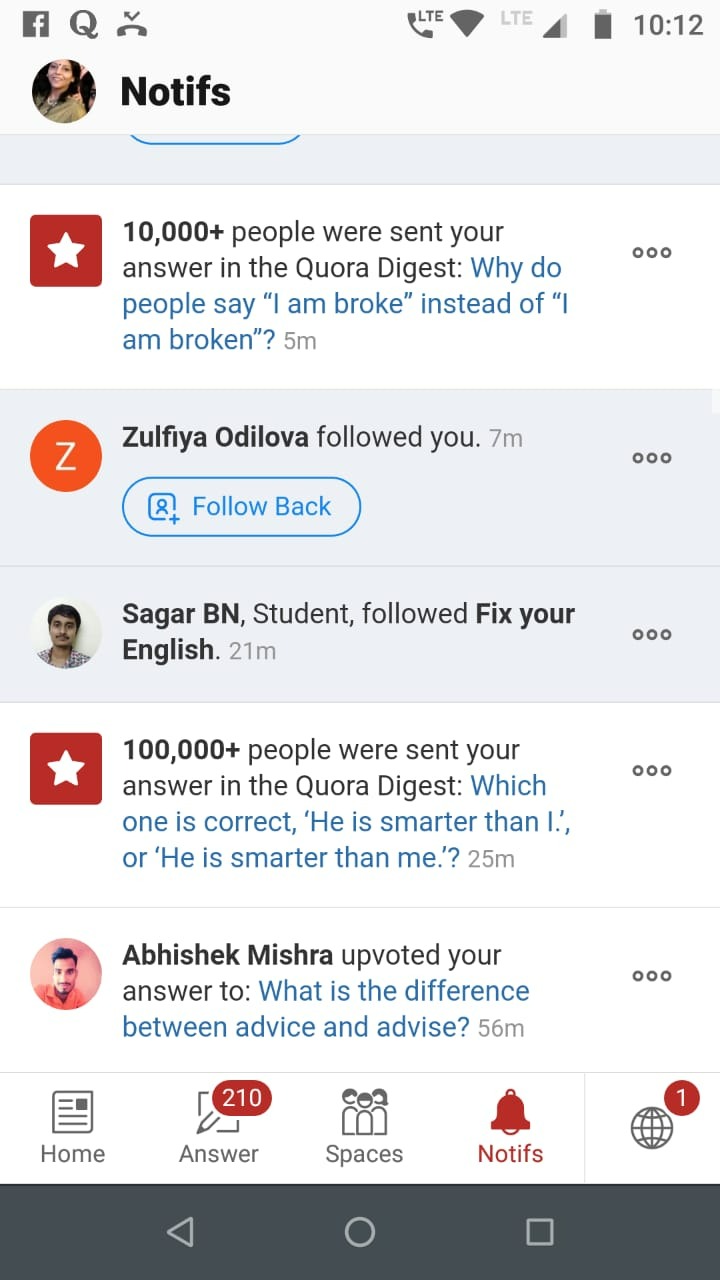Open the Spaces tab
This screenshot has width=720, height=1280.
tap(364, 1128)
